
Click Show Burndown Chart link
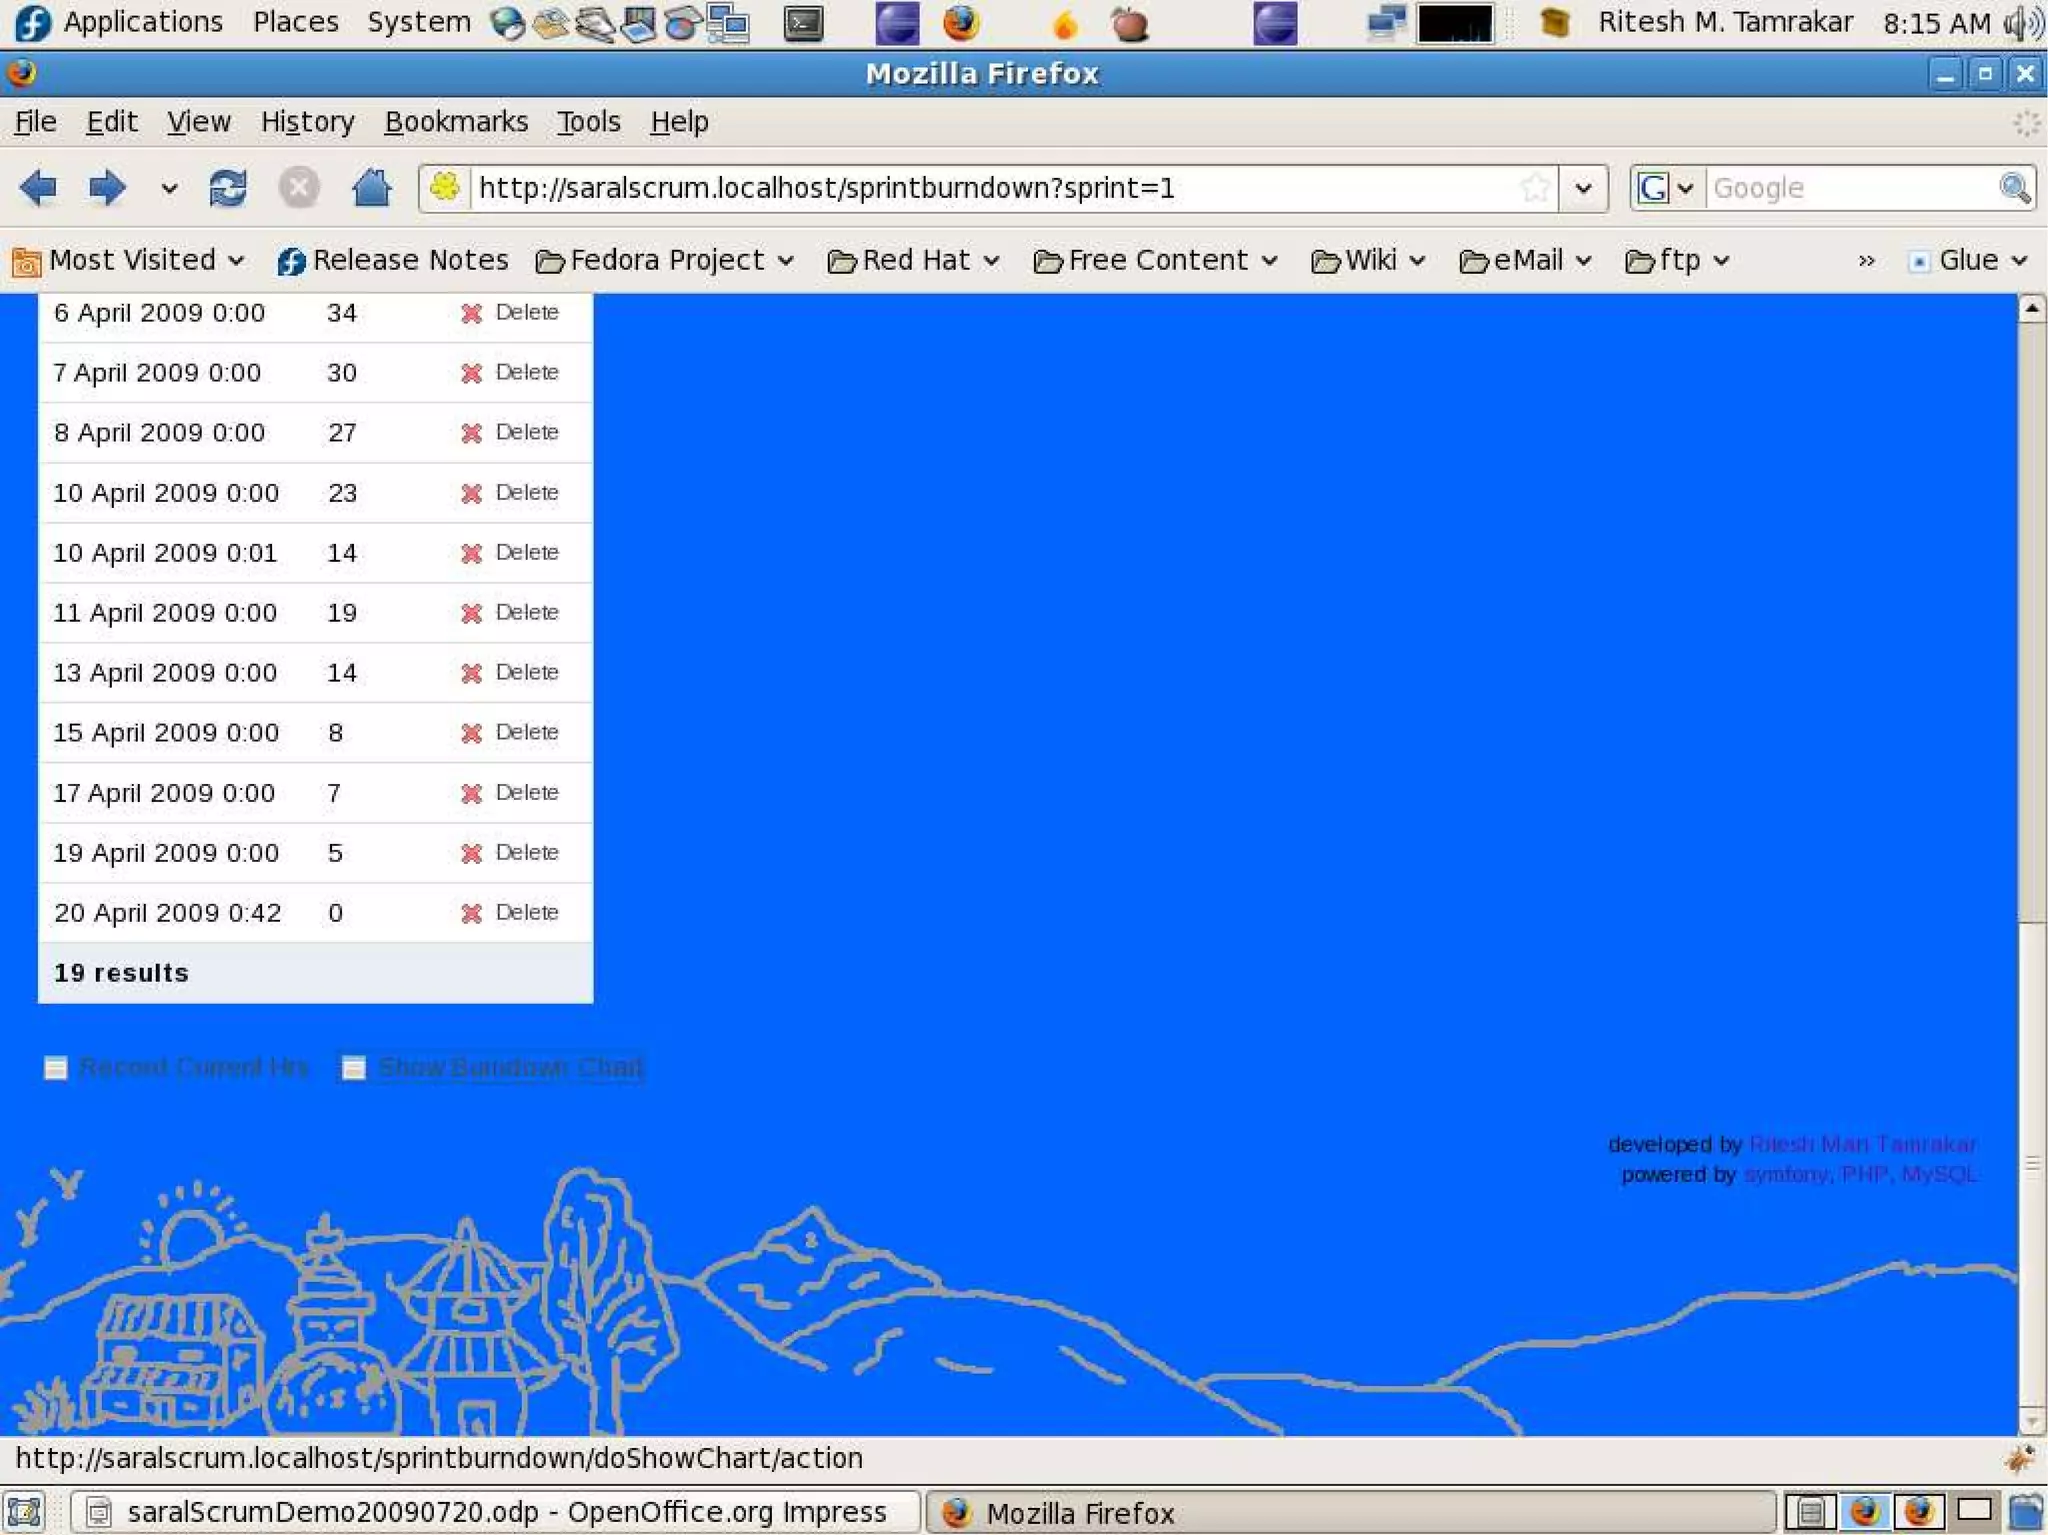(510, 1067)
